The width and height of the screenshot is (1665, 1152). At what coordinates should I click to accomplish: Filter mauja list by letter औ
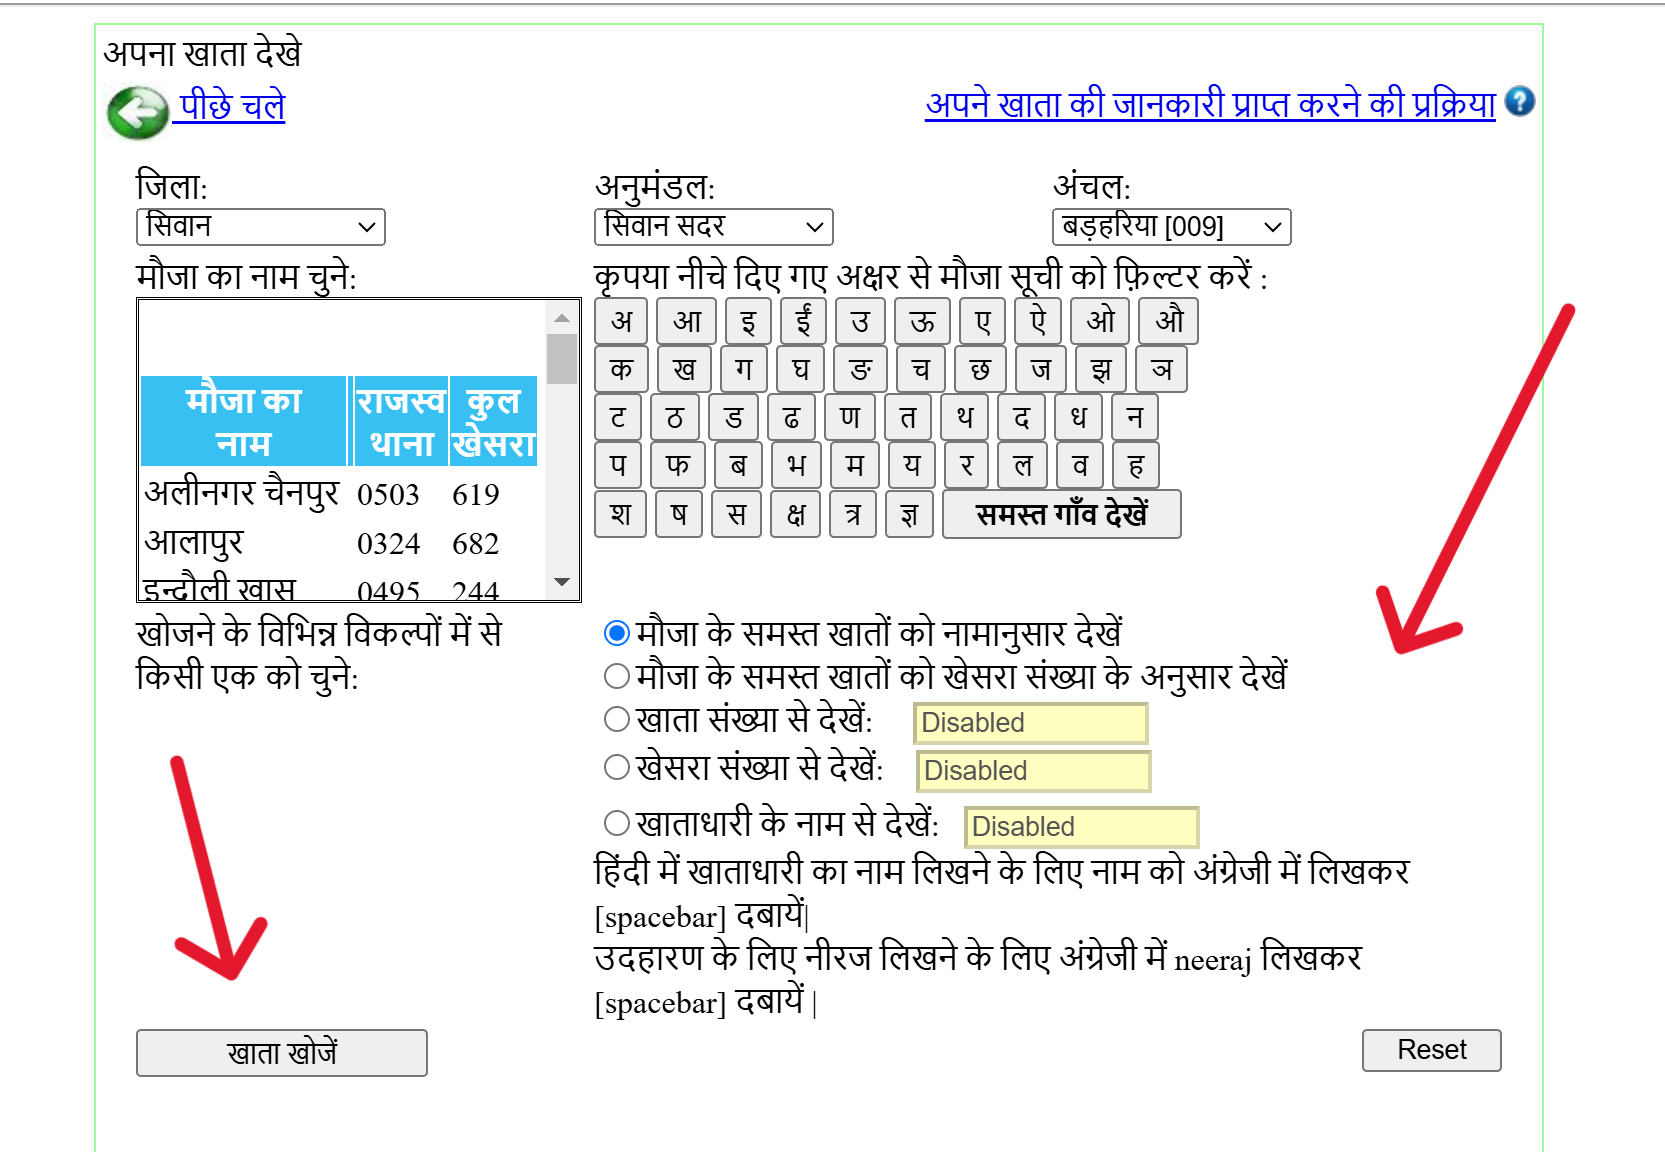(1169, 321)
